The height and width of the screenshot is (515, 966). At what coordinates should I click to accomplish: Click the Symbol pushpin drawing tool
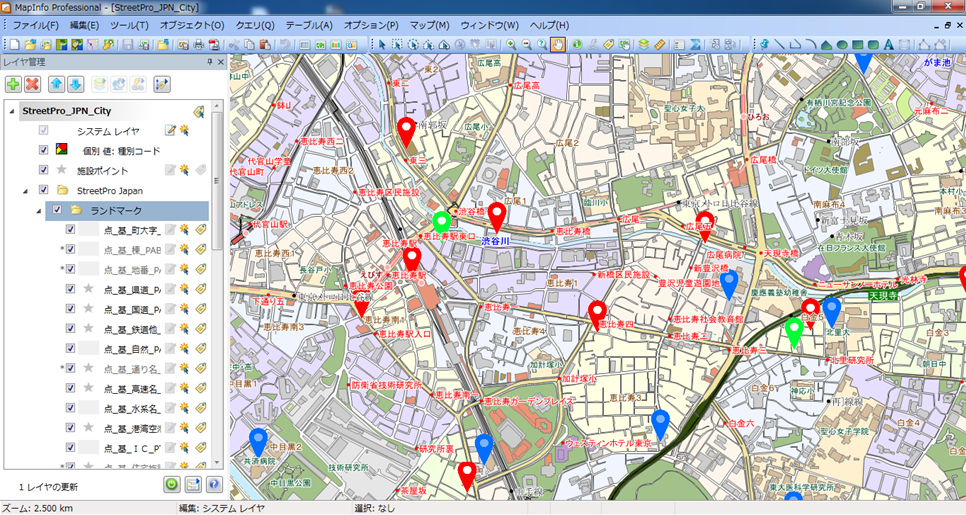click(765, 45)
